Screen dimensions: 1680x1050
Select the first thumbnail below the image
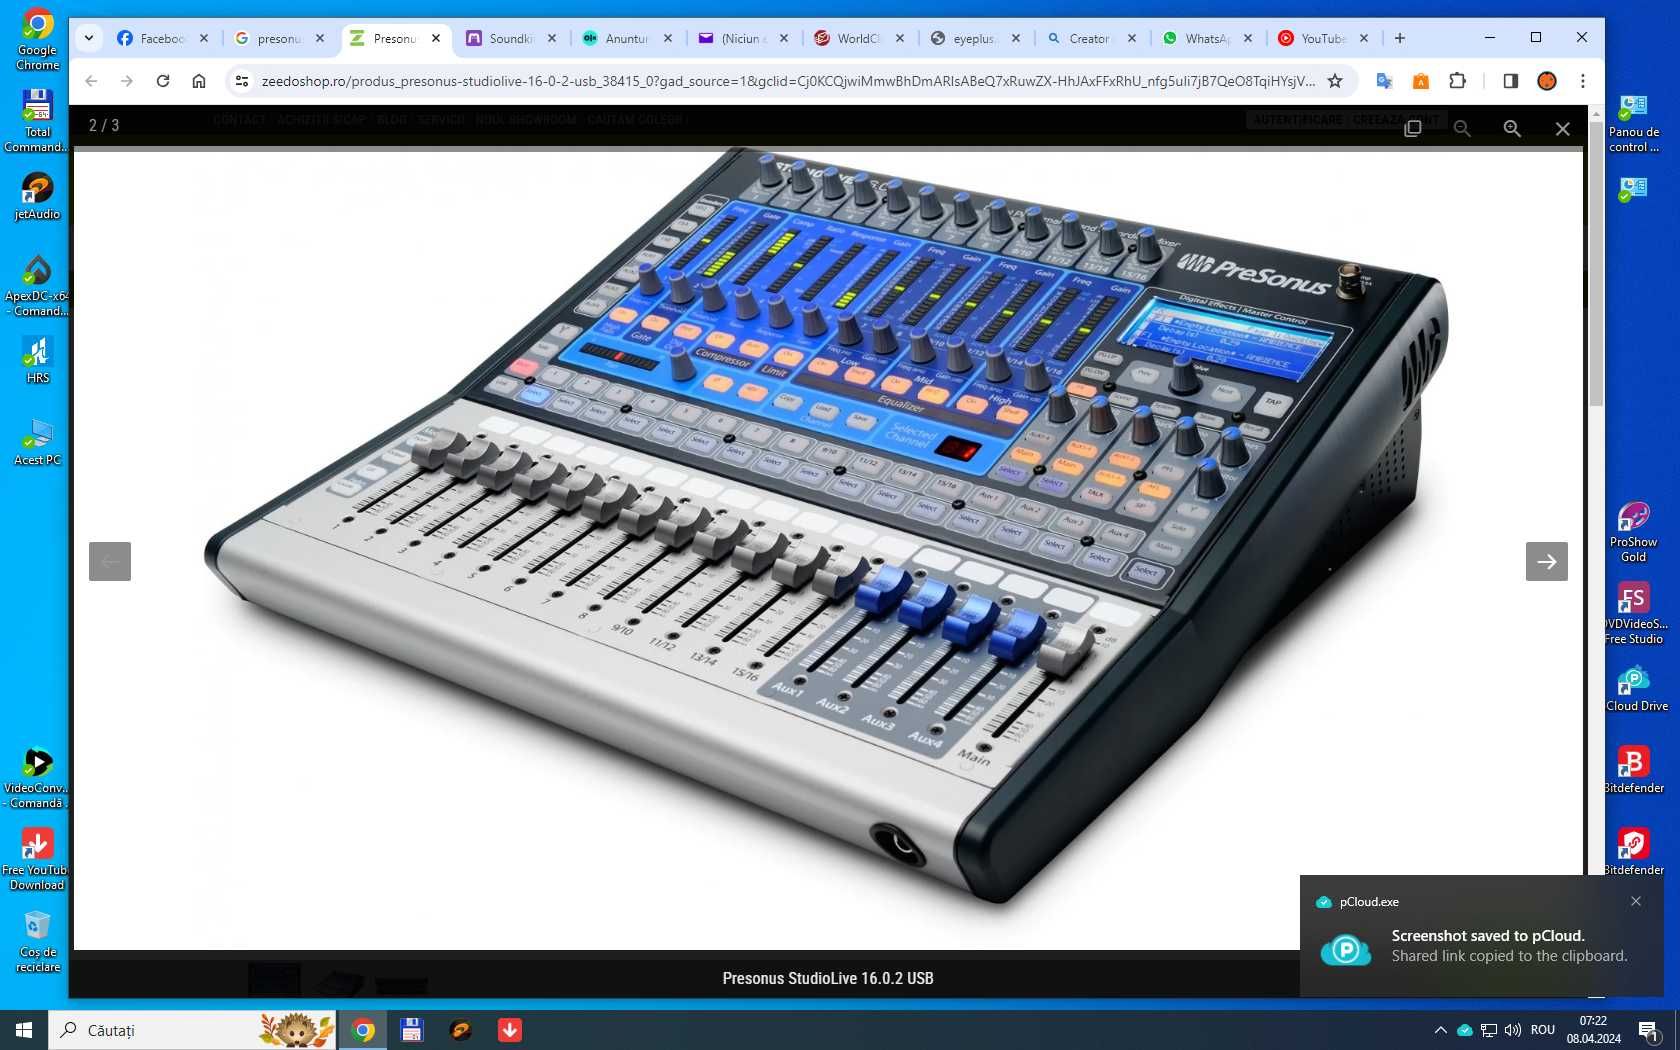point(274,979)
